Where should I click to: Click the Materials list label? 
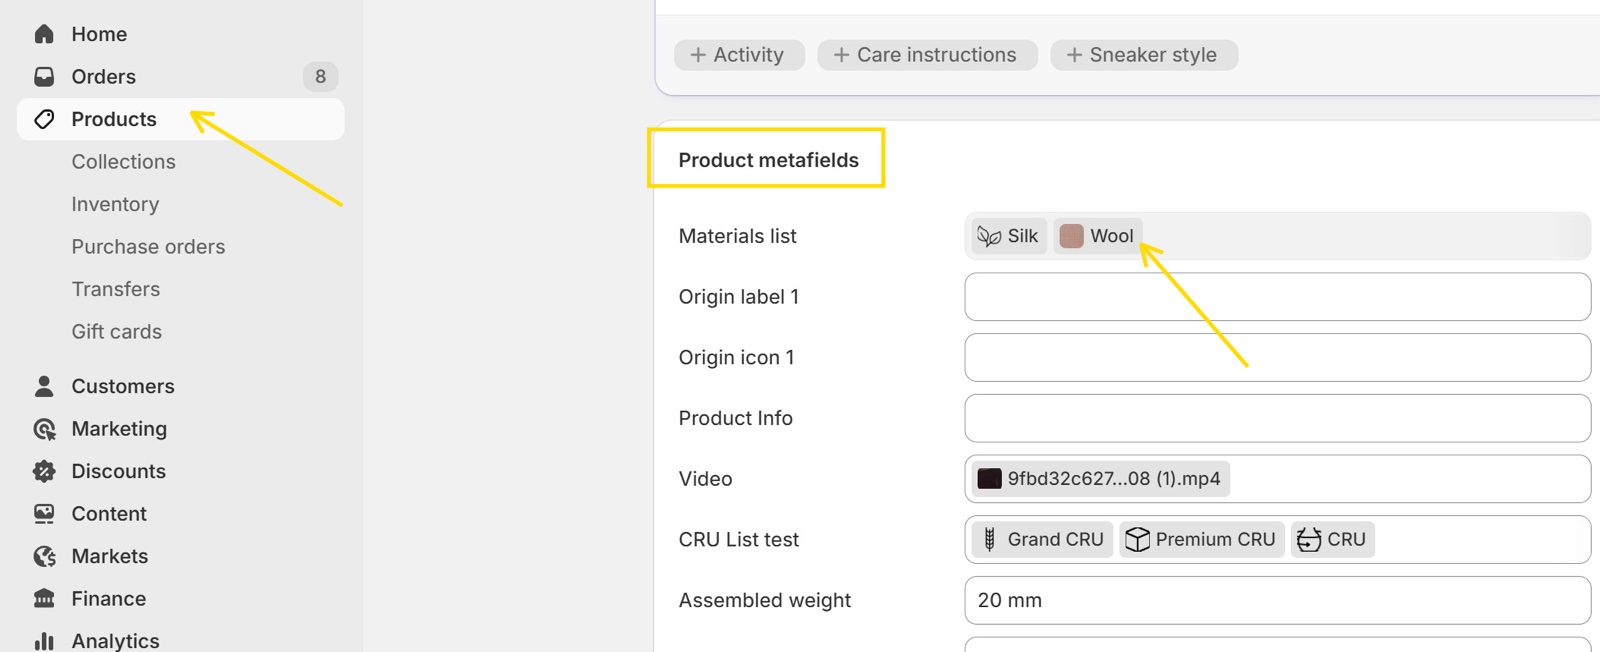coord(737,236)
